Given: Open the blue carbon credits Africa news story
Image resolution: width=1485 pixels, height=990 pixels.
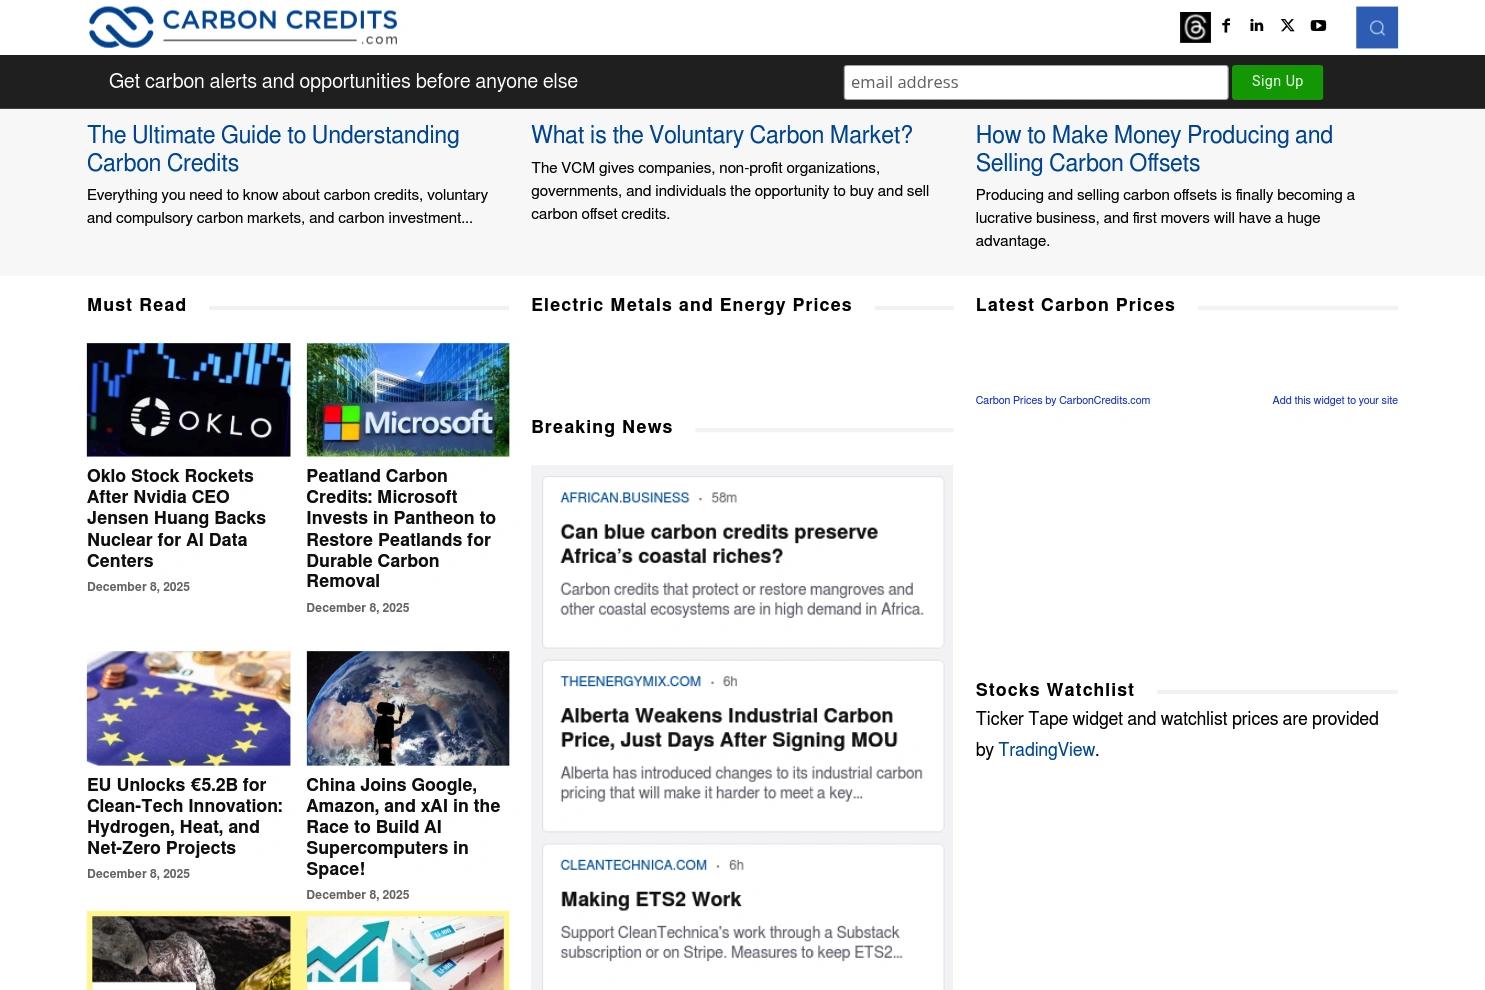Looking at the screenshot, I should click(719, 544).
